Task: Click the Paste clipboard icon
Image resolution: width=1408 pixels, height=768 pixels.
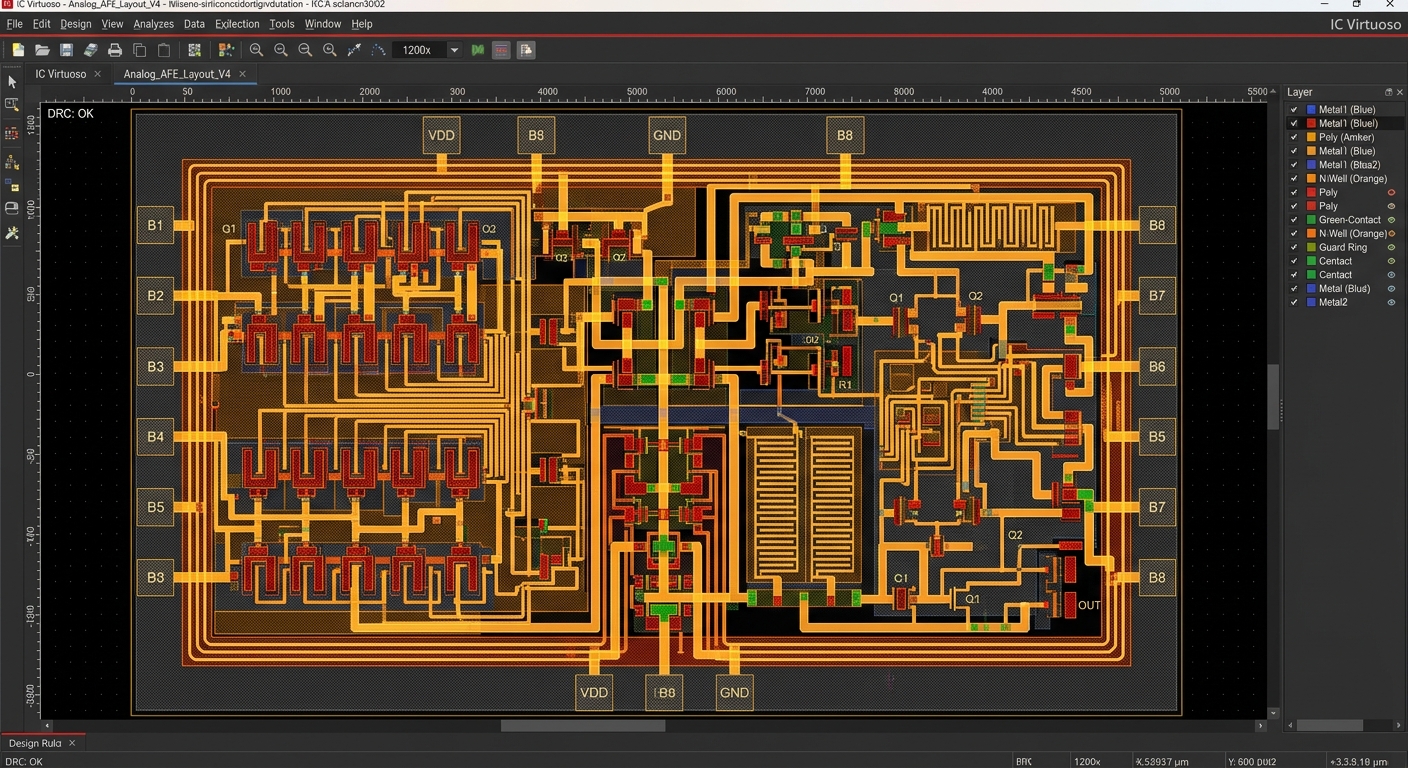Action: pos(164,50)
